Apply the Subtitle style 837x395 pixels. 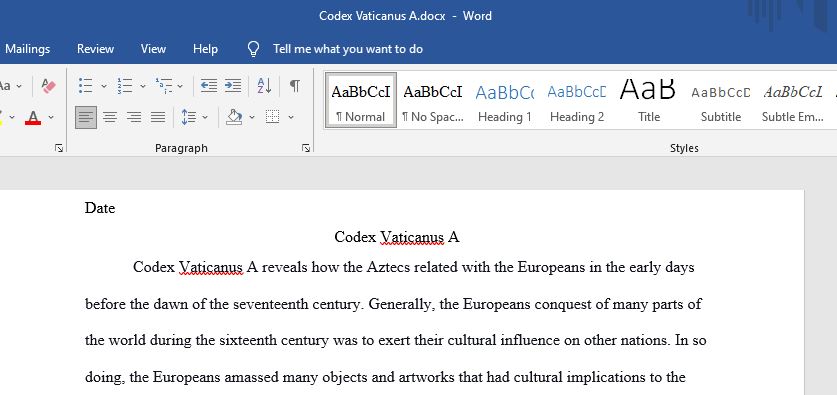coord(721,100)
